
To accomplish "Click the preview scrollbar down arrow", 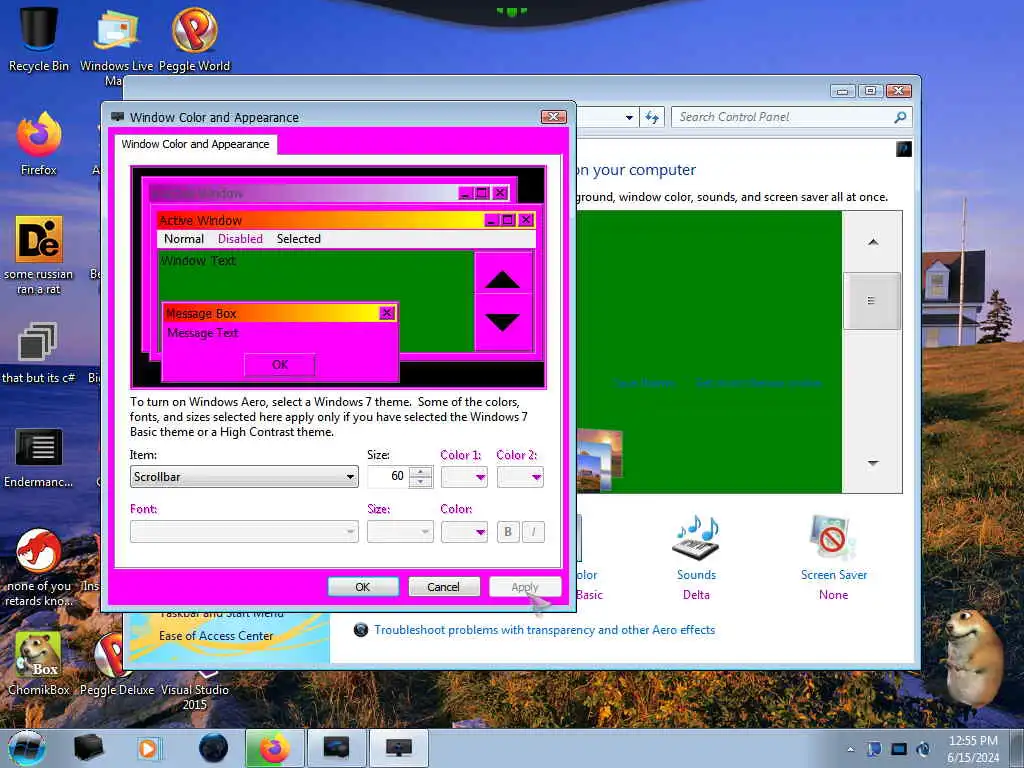I will tap(503, 322).
